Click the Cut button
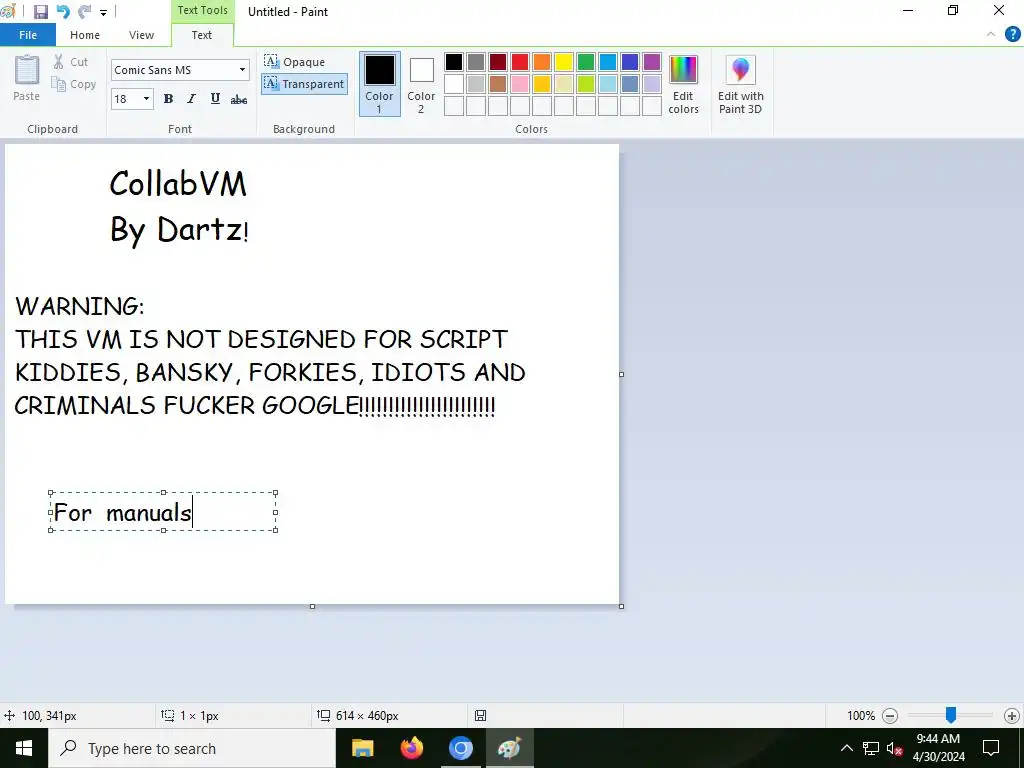Image resolution: width=1024 pixels, height=768 pixels. coord(71,62)
